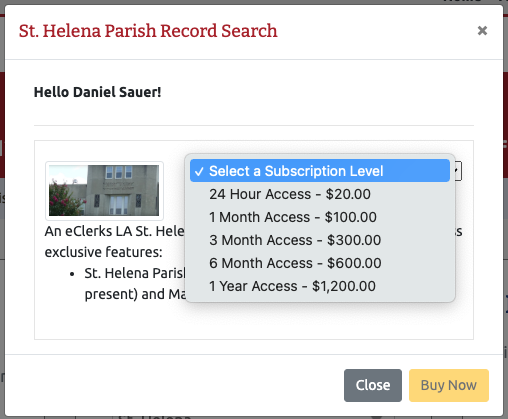The width and height of the screenshot is (508, 419).
Task: Dismiss the dialog with the X icon
Action: pos(482,31)
